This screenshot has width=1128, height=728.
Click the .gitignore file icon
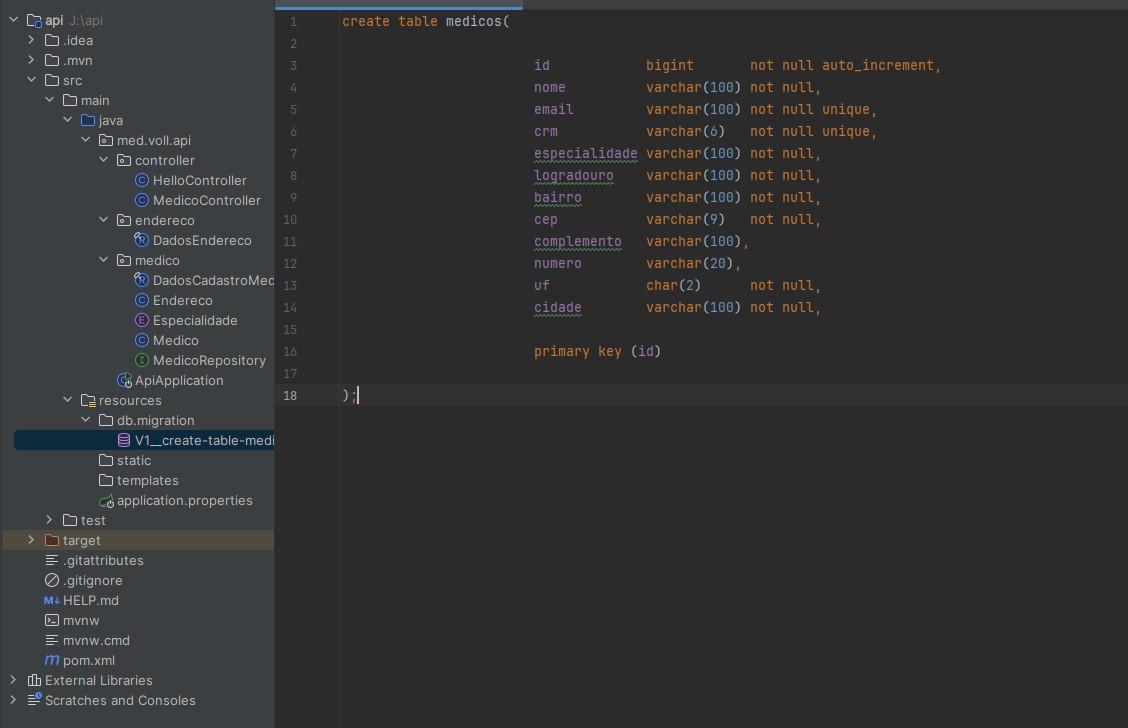52,581
